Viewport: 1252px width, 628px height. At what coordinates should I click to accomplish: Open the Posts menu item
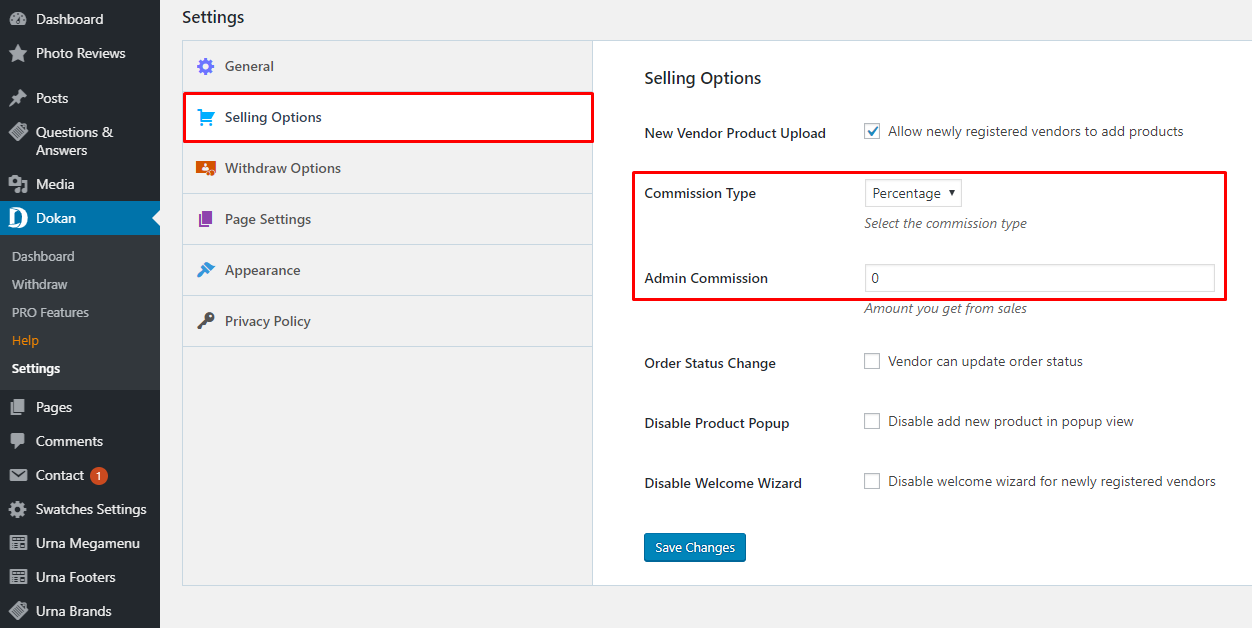click(80, 98)
